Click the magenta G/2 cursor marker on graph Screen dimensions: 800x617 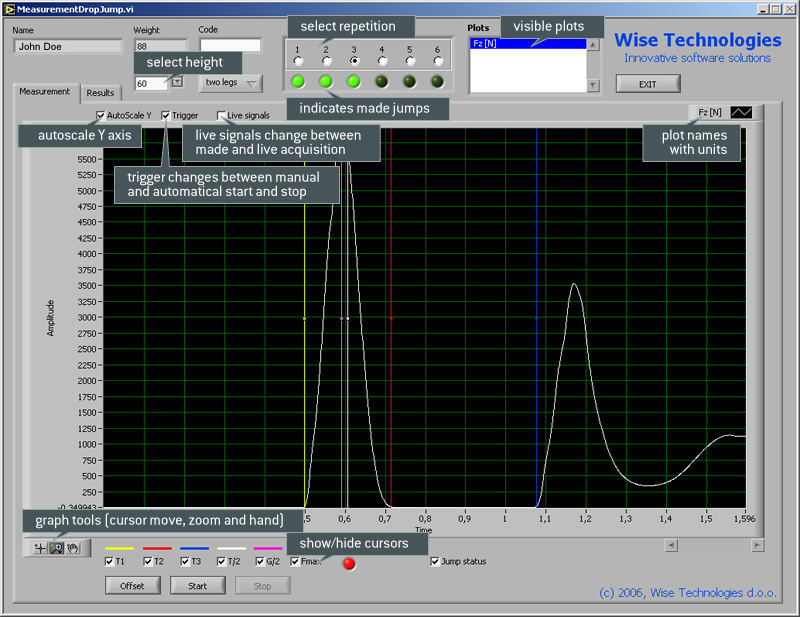(341, 318)
